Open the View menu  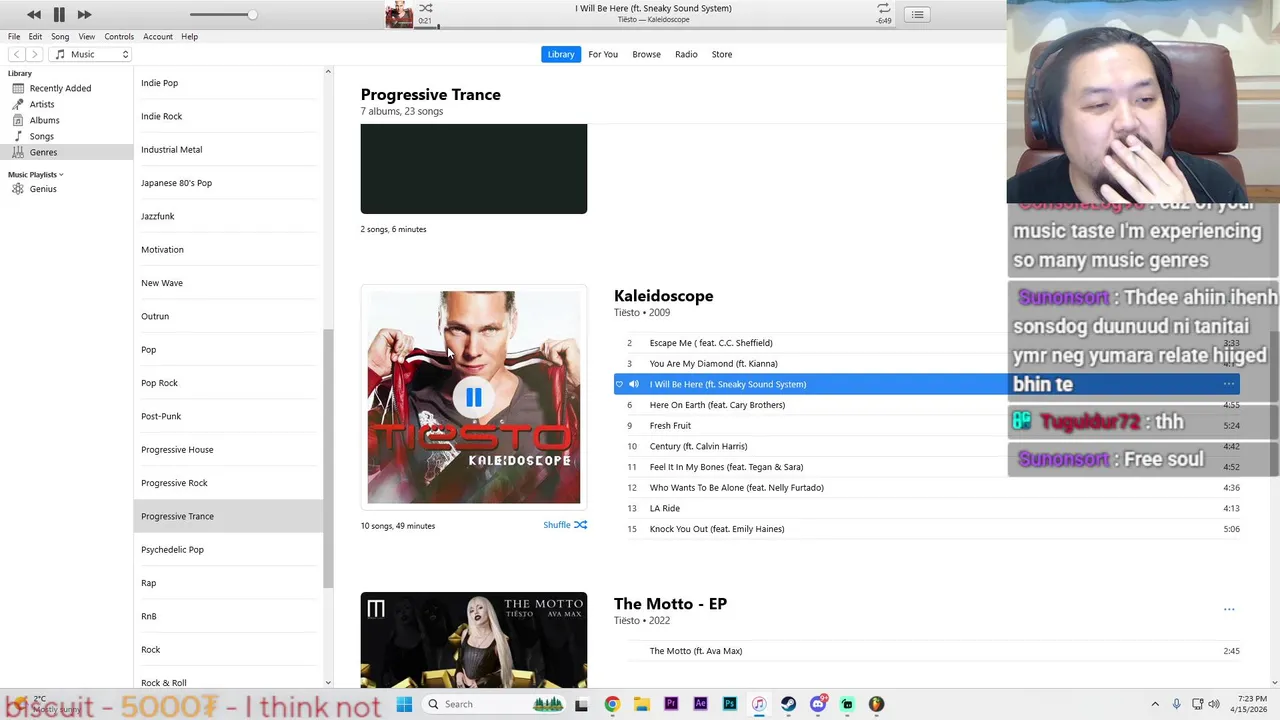point(87,36)
